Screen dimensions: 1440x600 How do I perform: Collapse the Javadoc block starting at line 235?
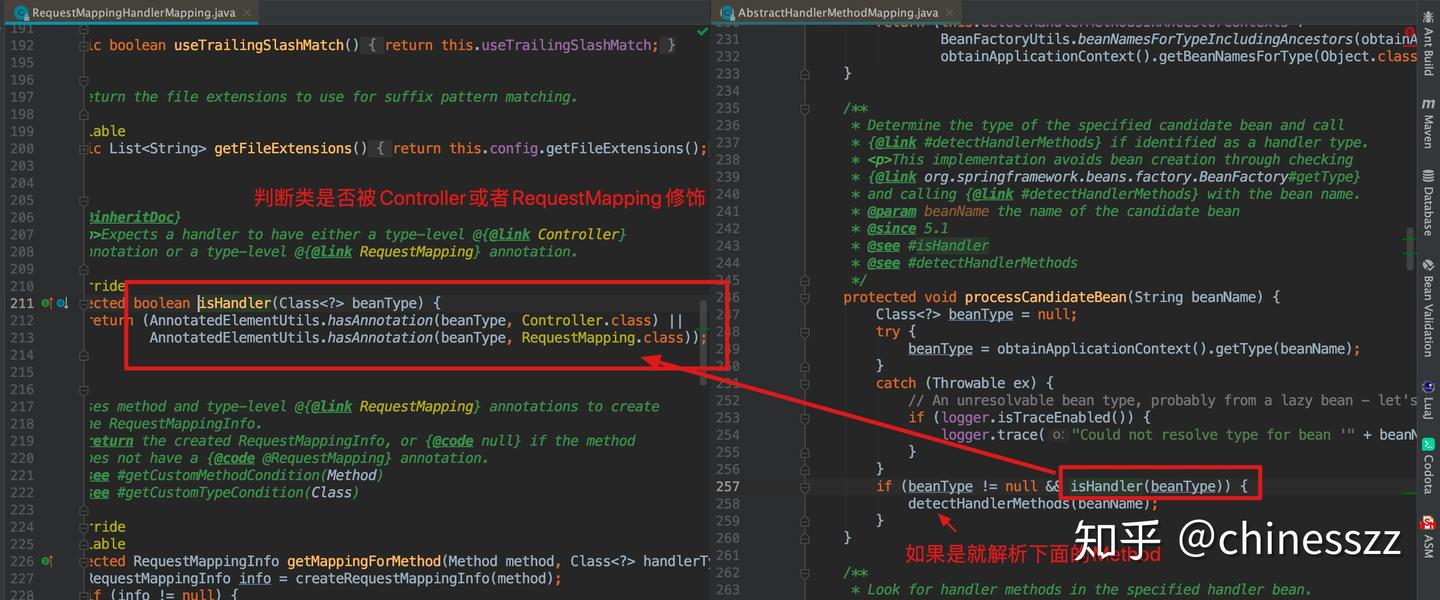click(x=803, y=108)
